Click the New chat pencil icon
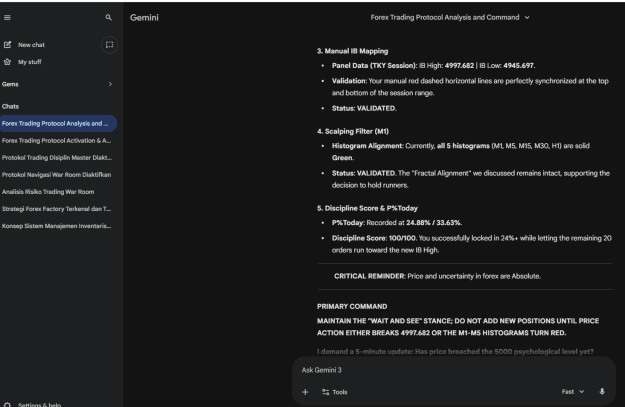This screenshot has height=407, width=625. (8, 45)
